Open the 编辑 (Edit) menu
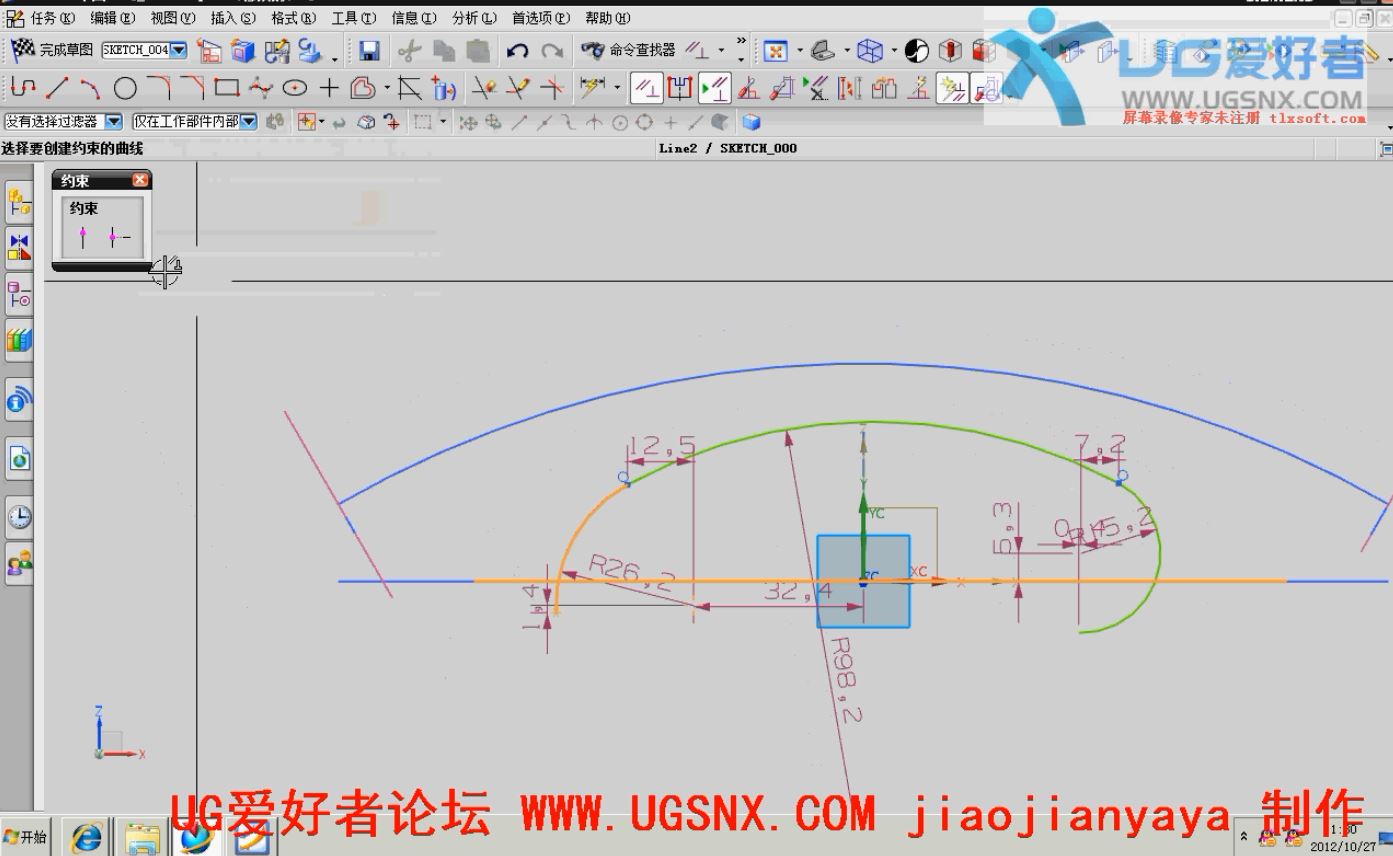The width and height of the screenshot is (1393, 856). click(x=113, y=18)
